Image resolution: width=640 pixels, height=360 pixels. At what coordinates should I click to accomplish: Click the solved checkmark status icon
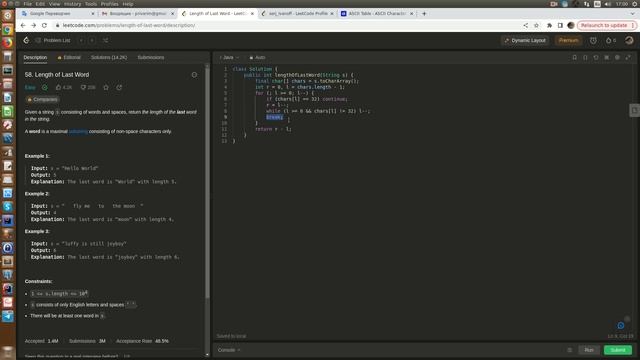click(x=44, y=87)
